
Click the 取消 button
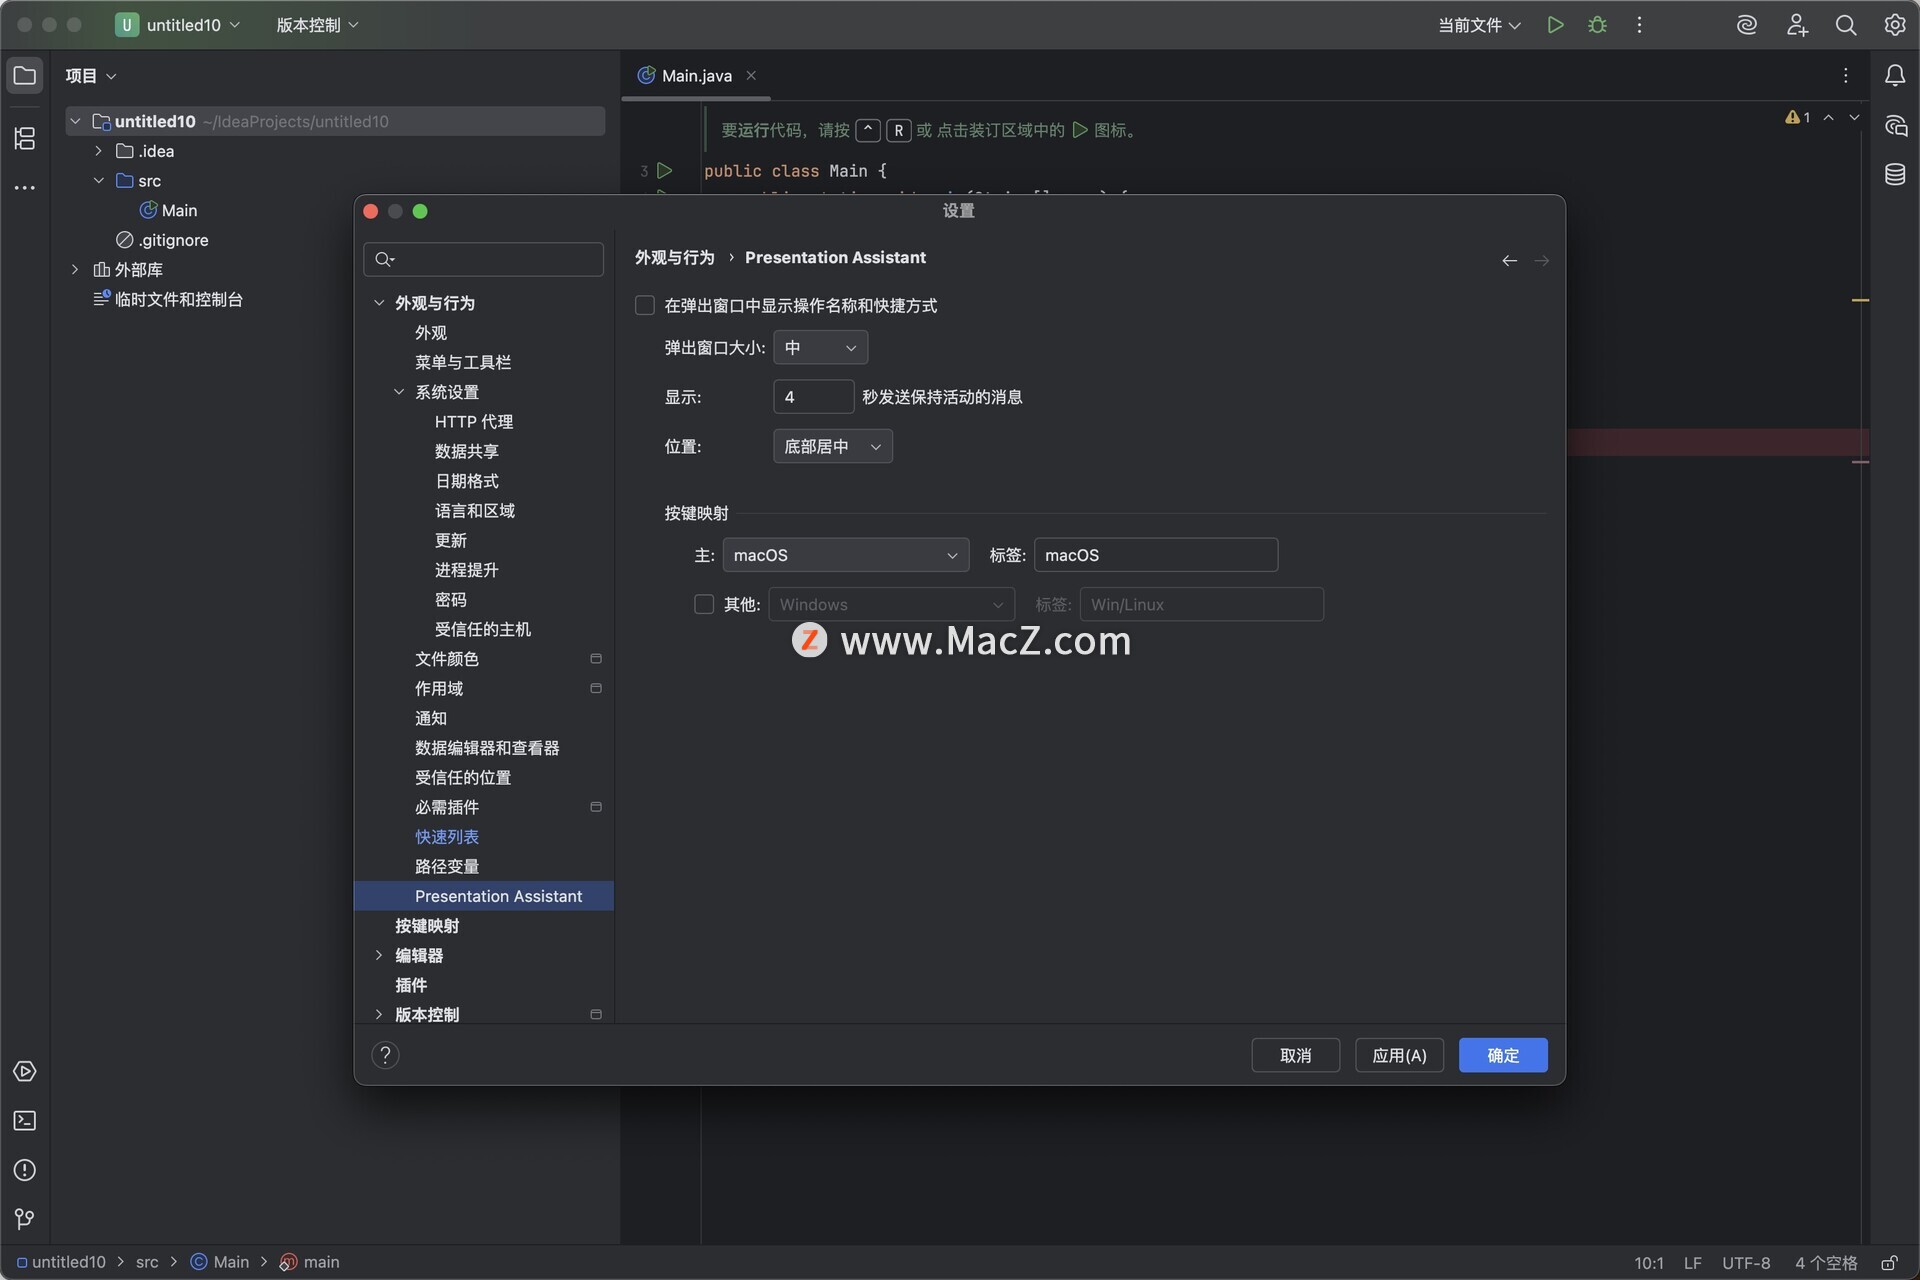pyautogui.click(x=1295, y=1055)
